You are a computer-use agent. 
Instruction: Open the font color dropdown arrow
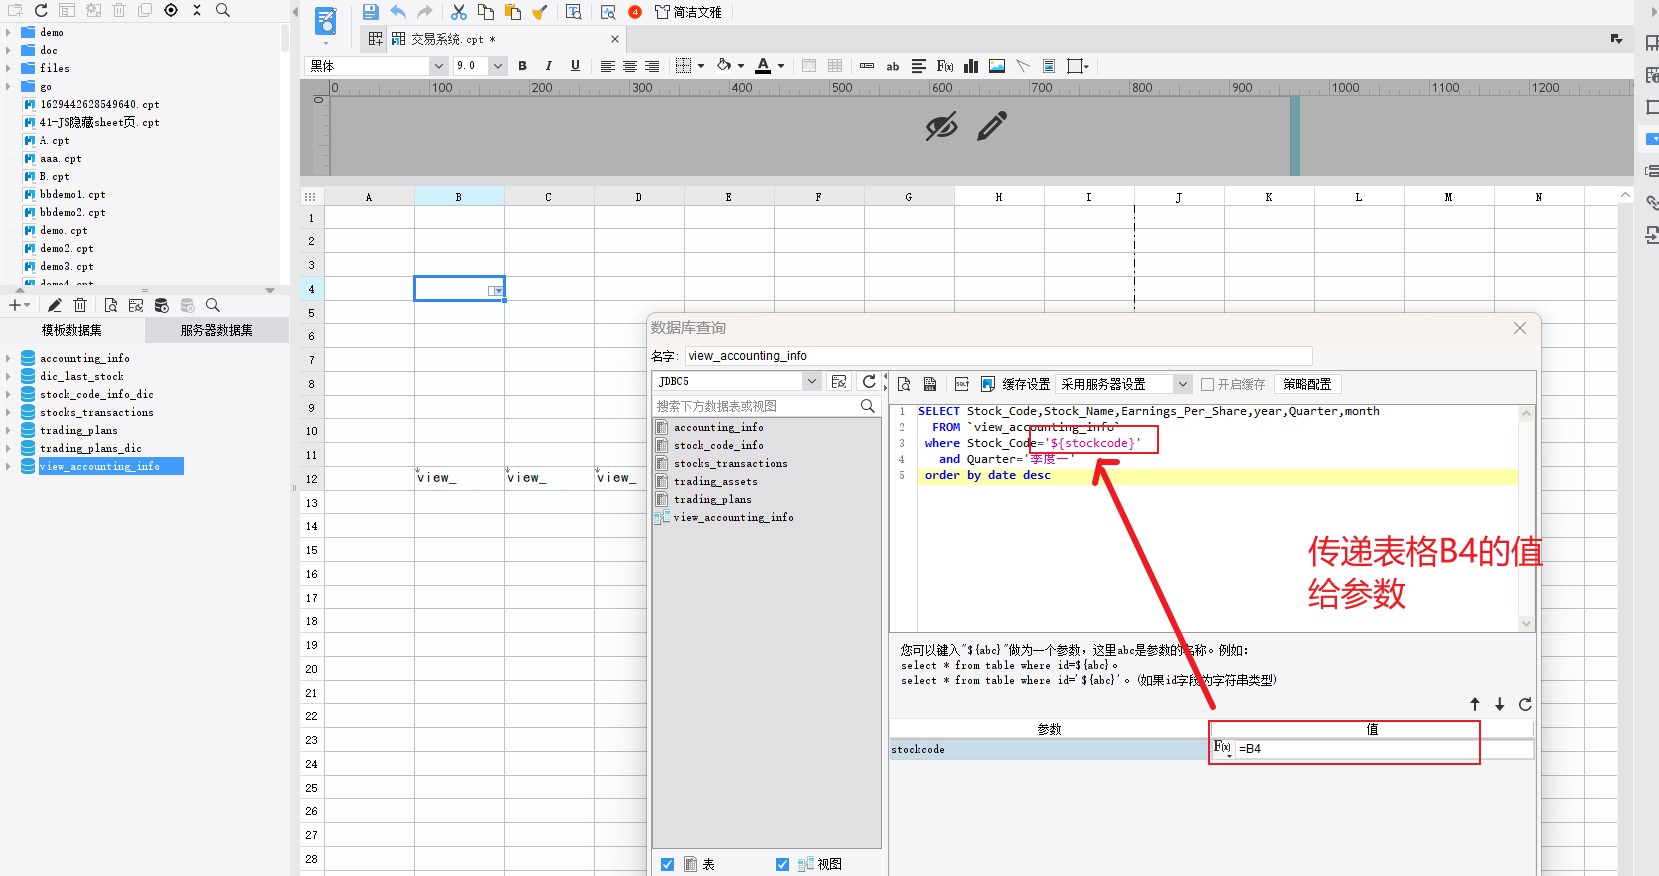(x=781, y=66)
